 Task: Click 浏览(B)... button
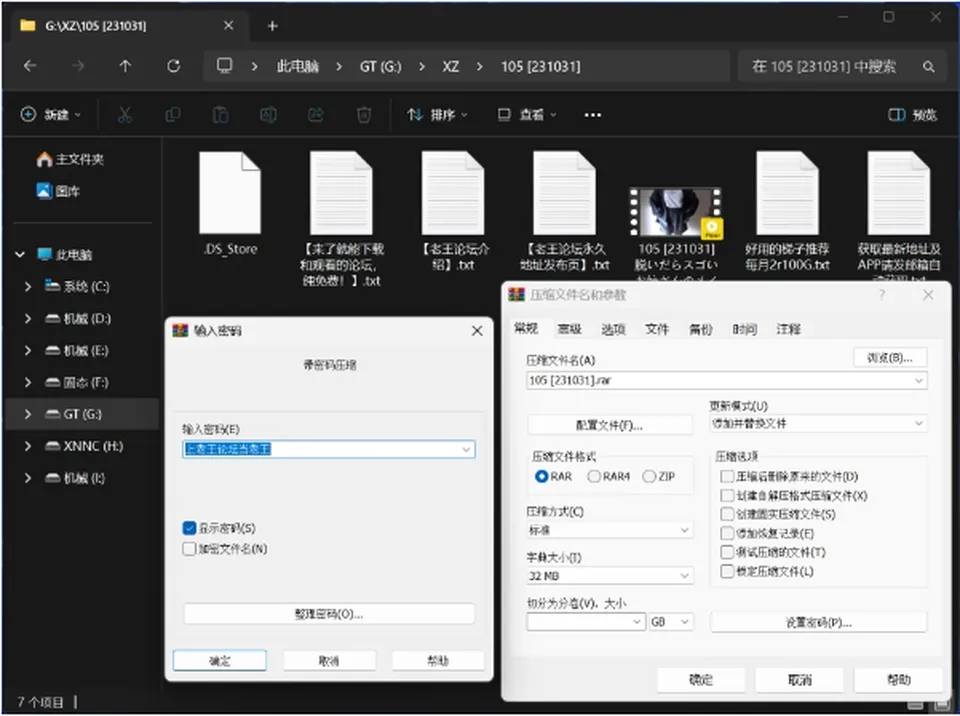pos(890,358)
